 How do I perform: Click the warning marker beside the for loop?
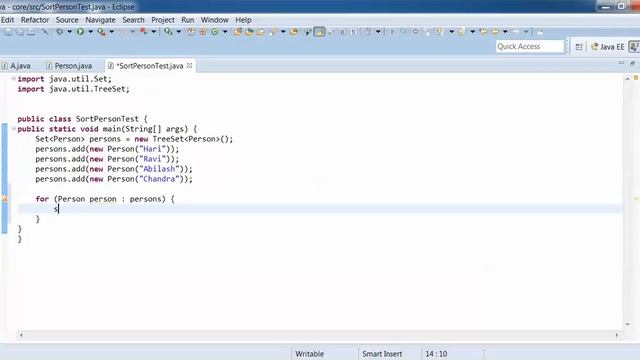click(x=4, y=199)
